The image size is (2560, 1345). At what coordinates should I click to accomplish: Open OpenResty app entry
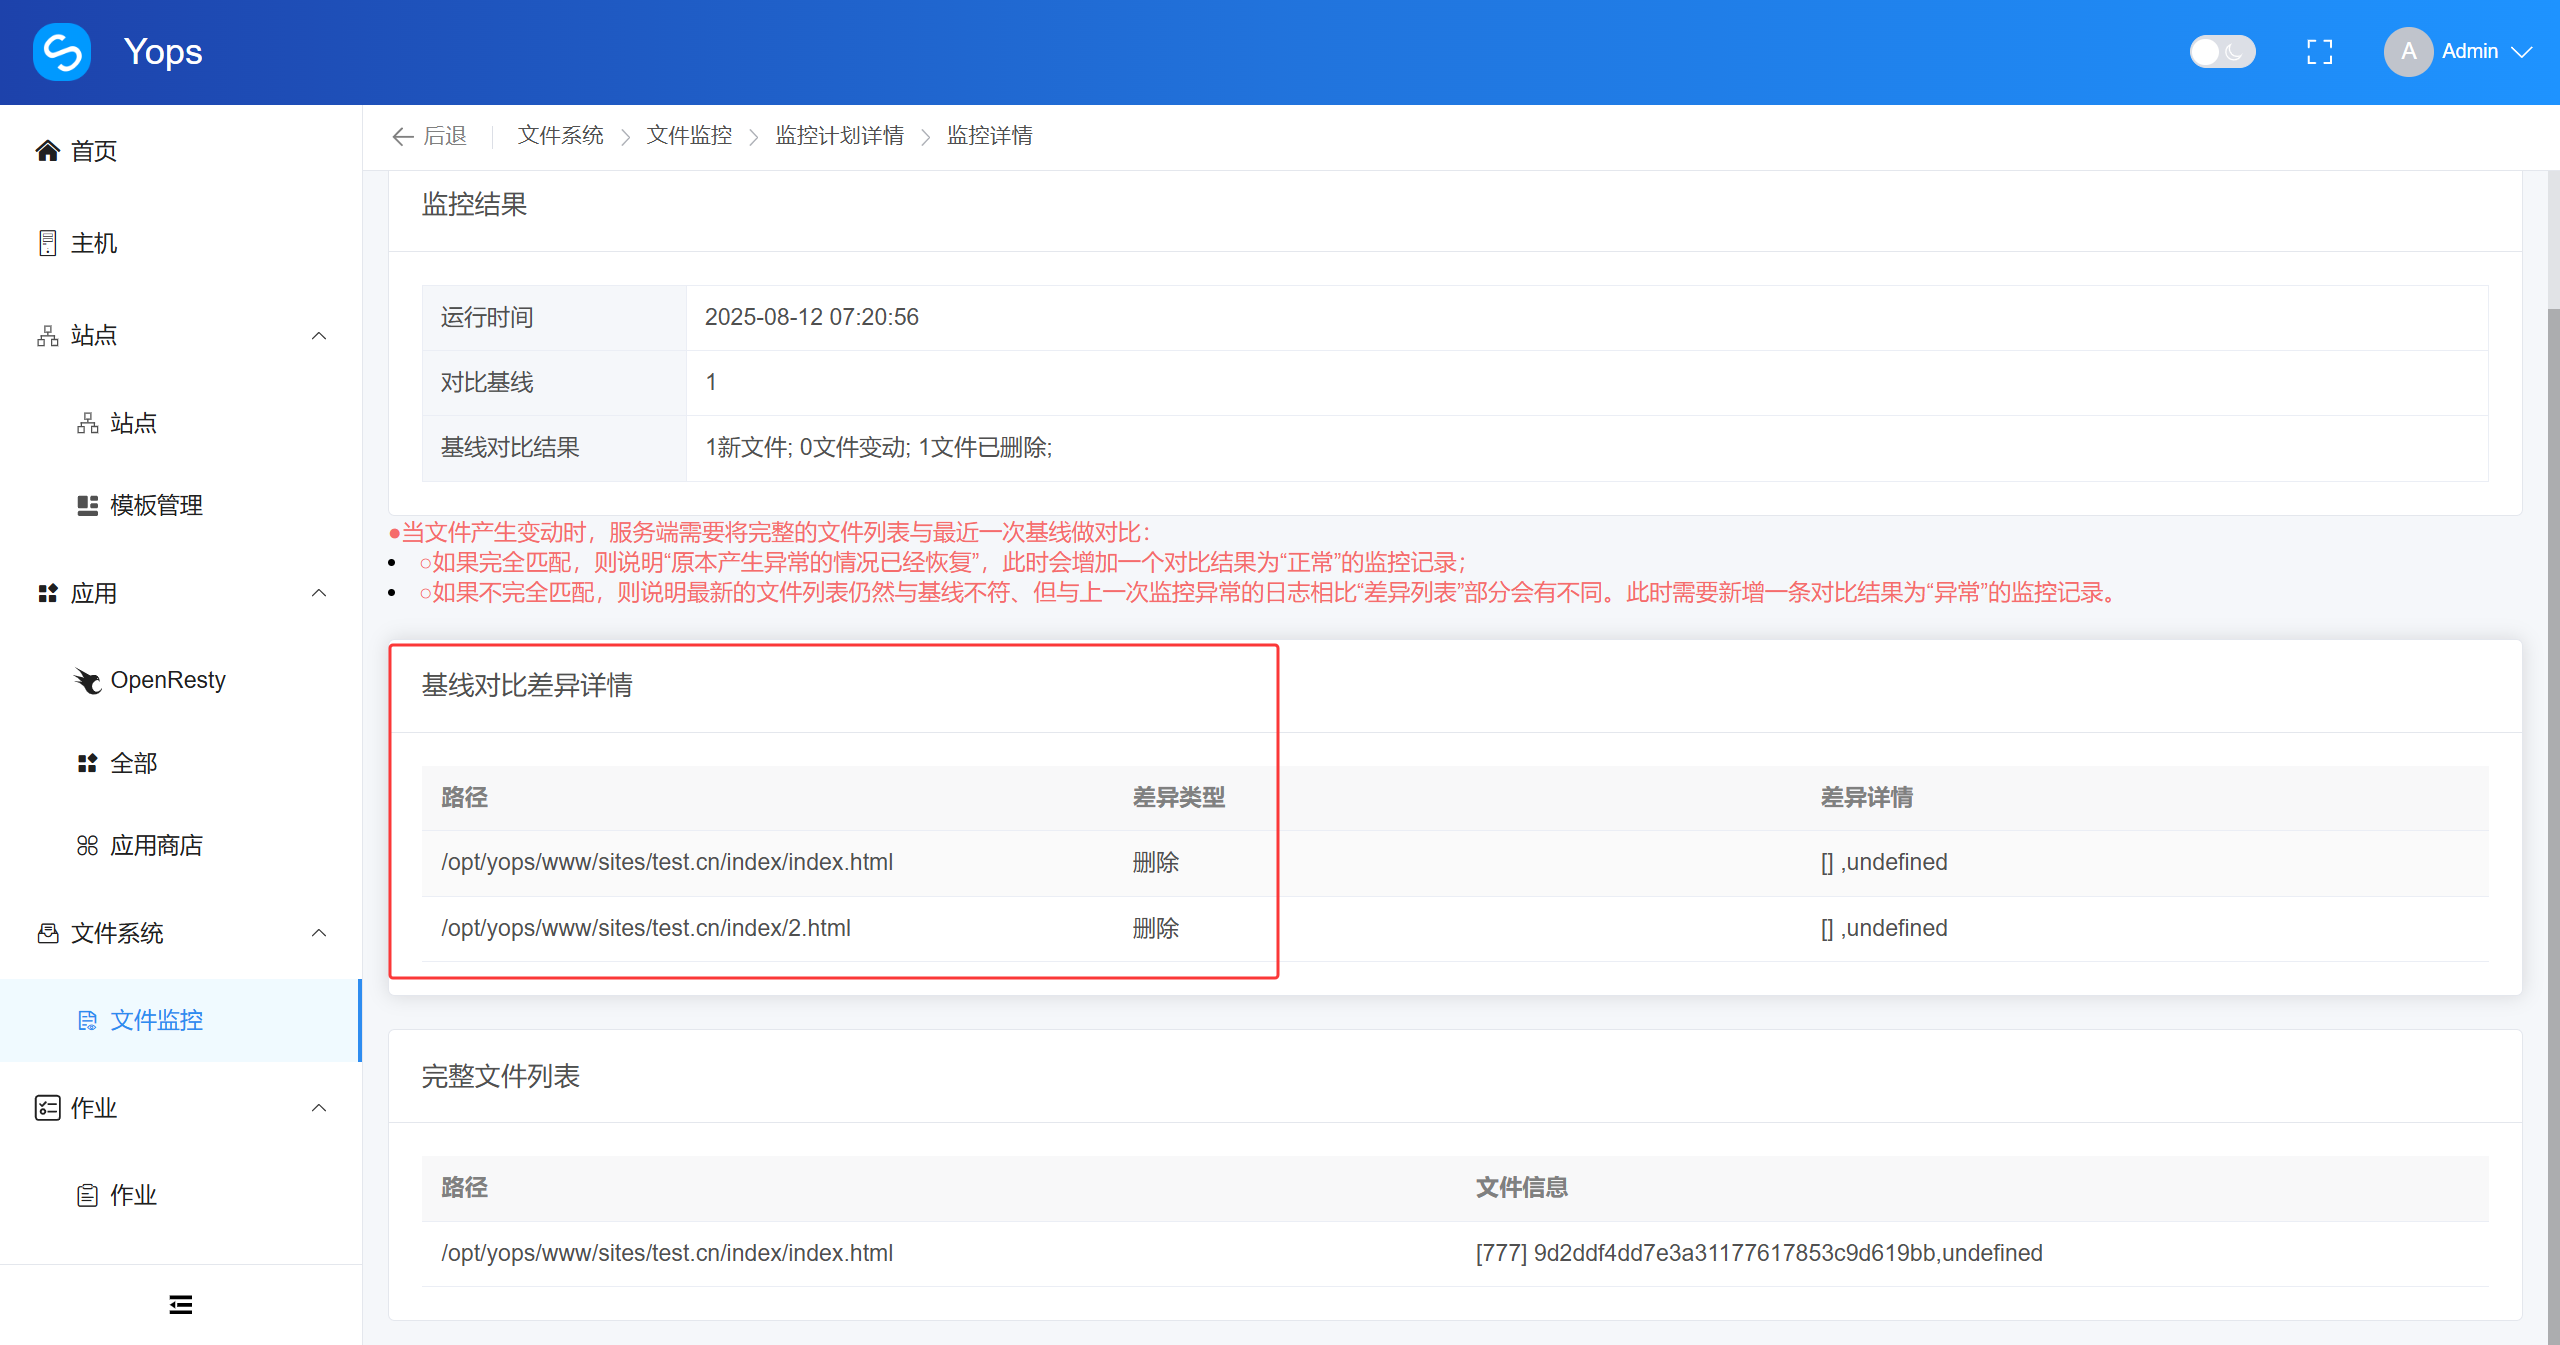pyautogui.click(x=167, y=680)
